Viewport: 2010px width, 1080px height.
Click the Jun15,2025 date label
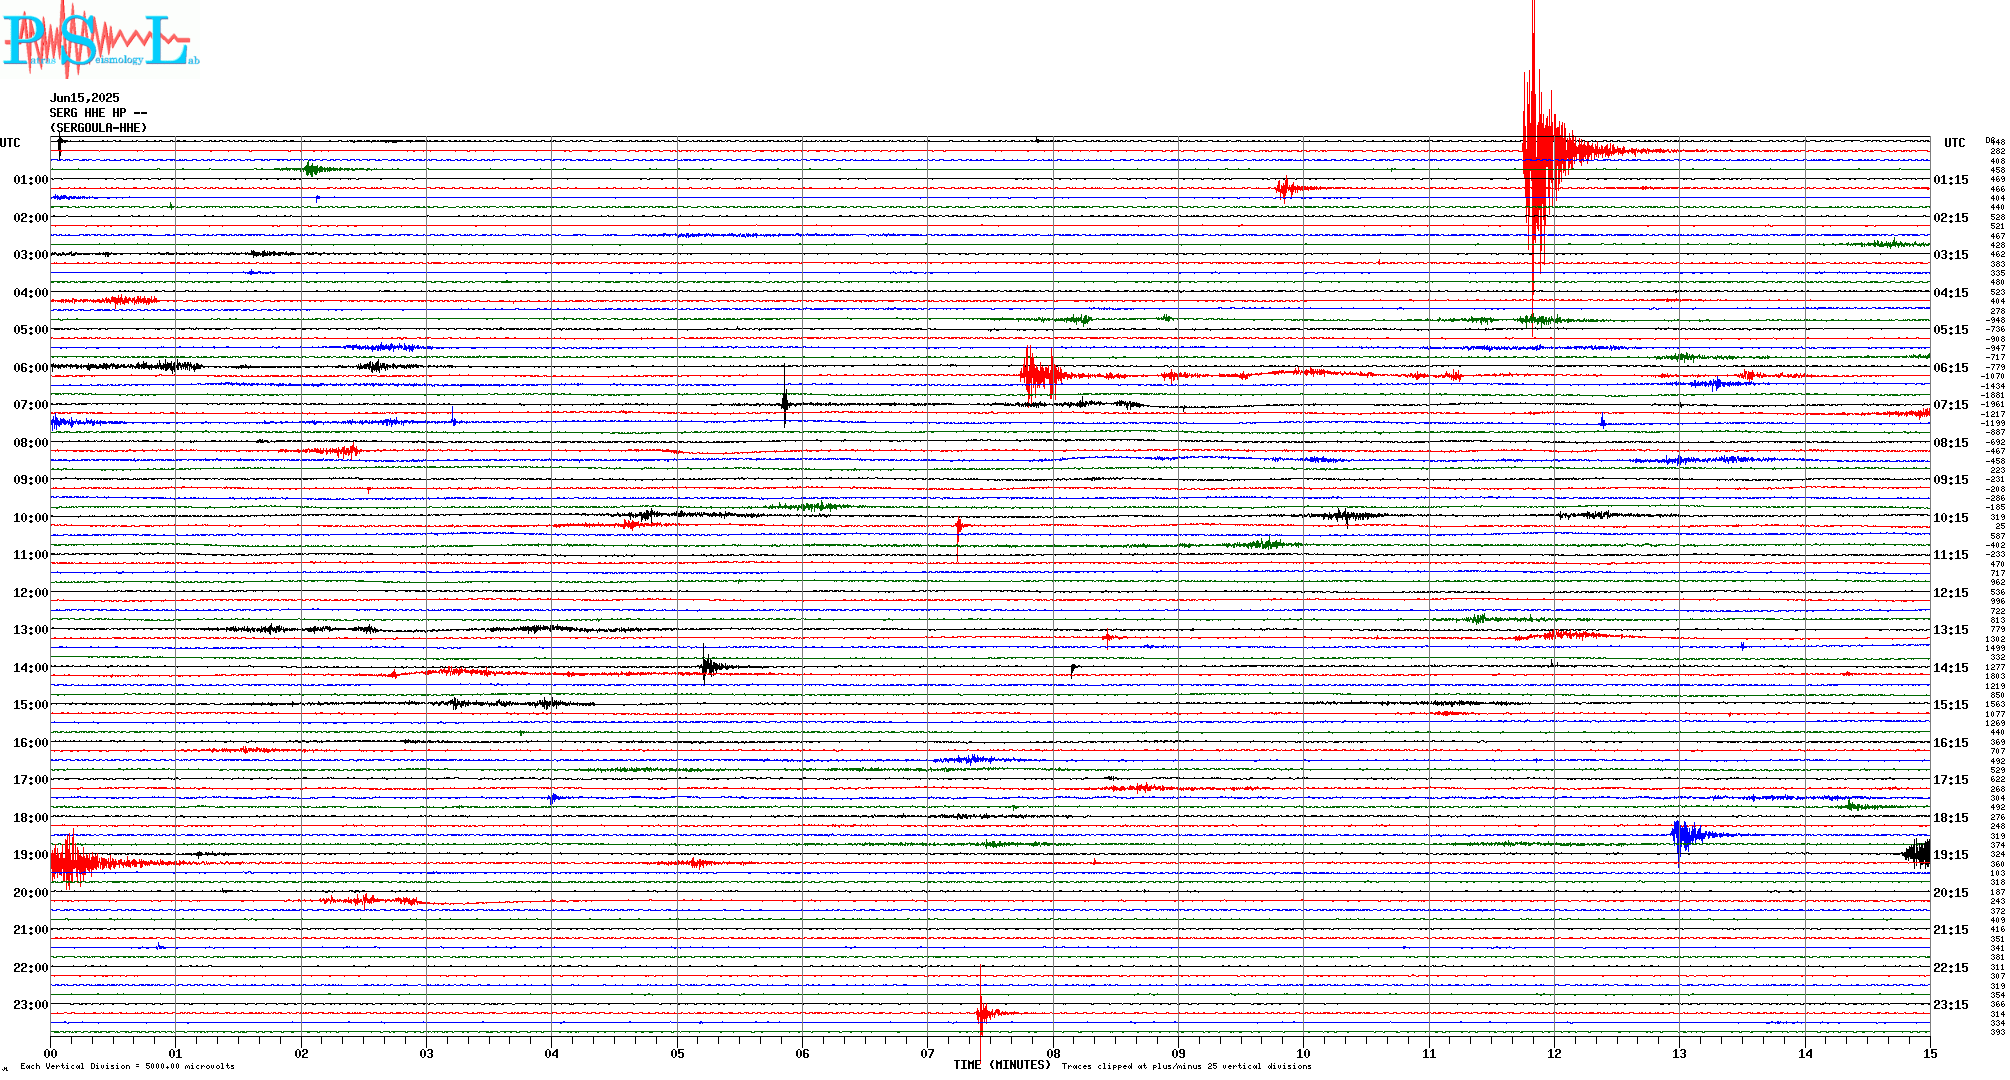pos(84,98)
